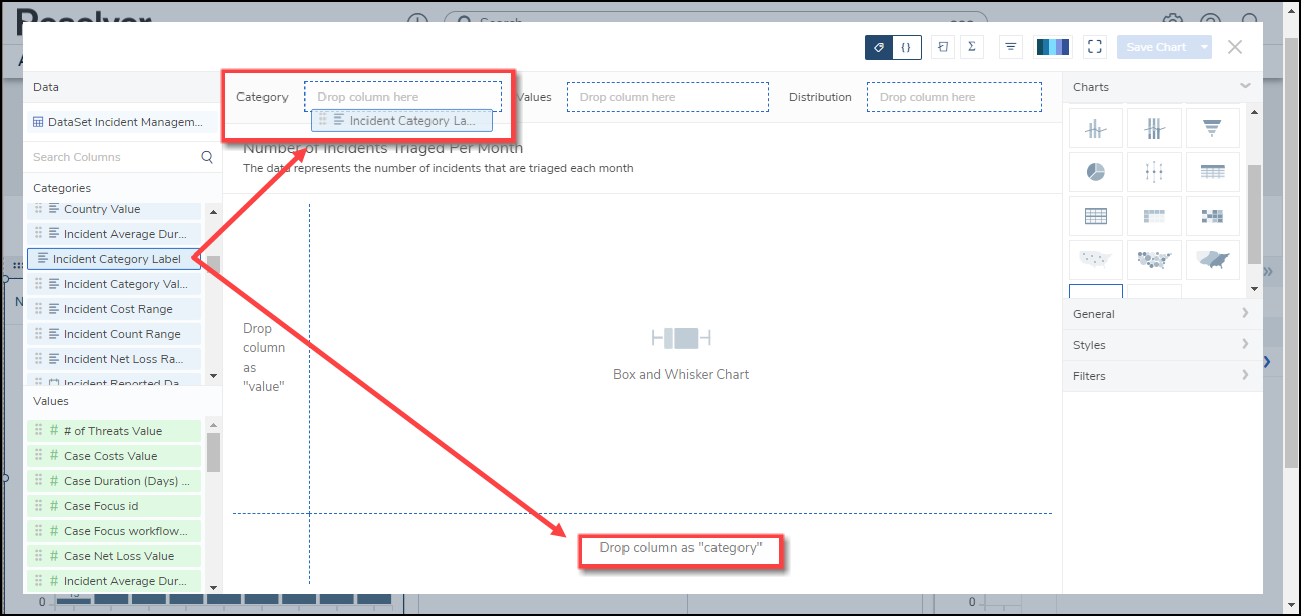Select Incident Net Loss Ra... column
1301x616 pixels.
coord(114,359)
